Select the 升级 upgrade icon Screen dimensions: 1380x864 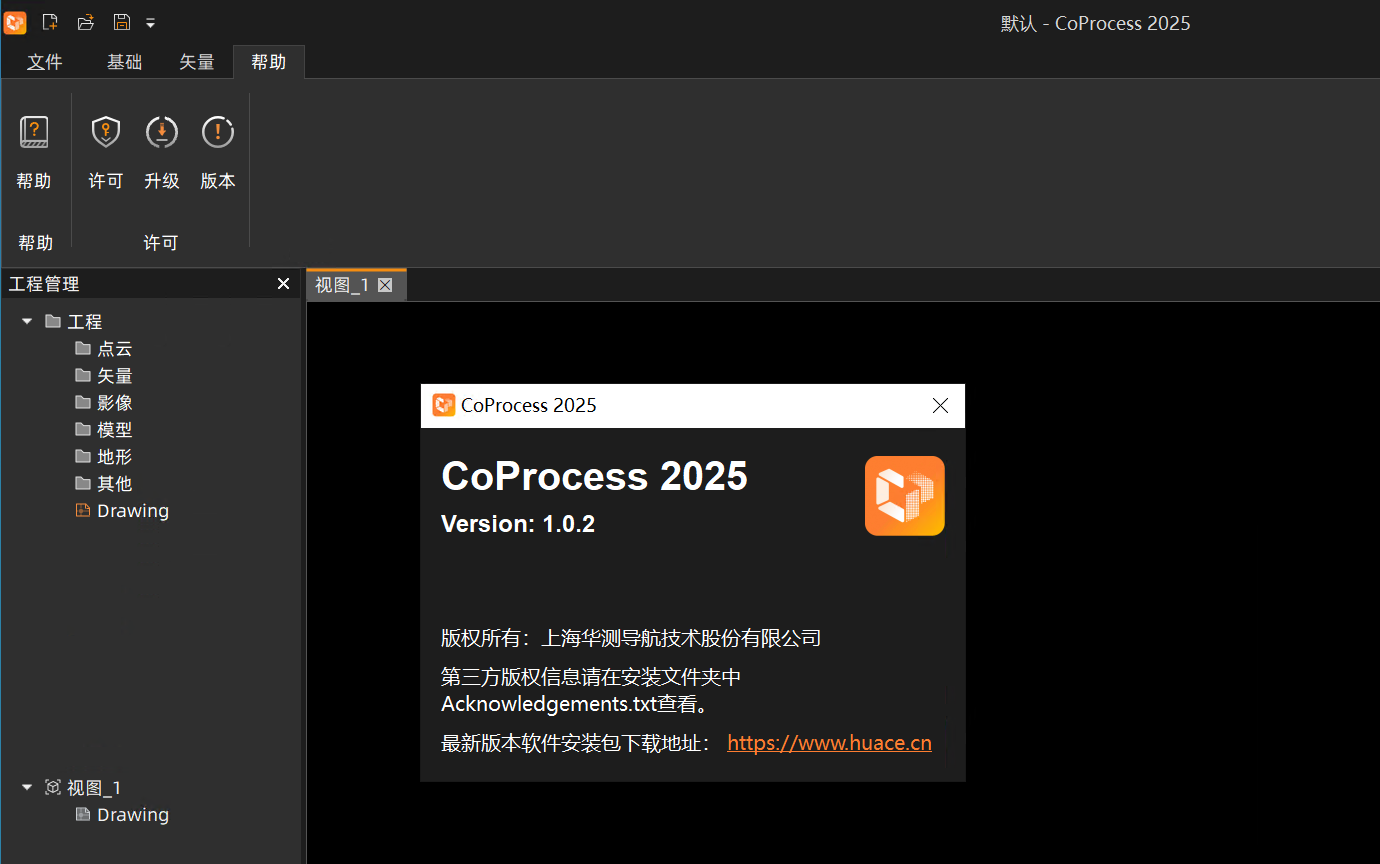161,131
